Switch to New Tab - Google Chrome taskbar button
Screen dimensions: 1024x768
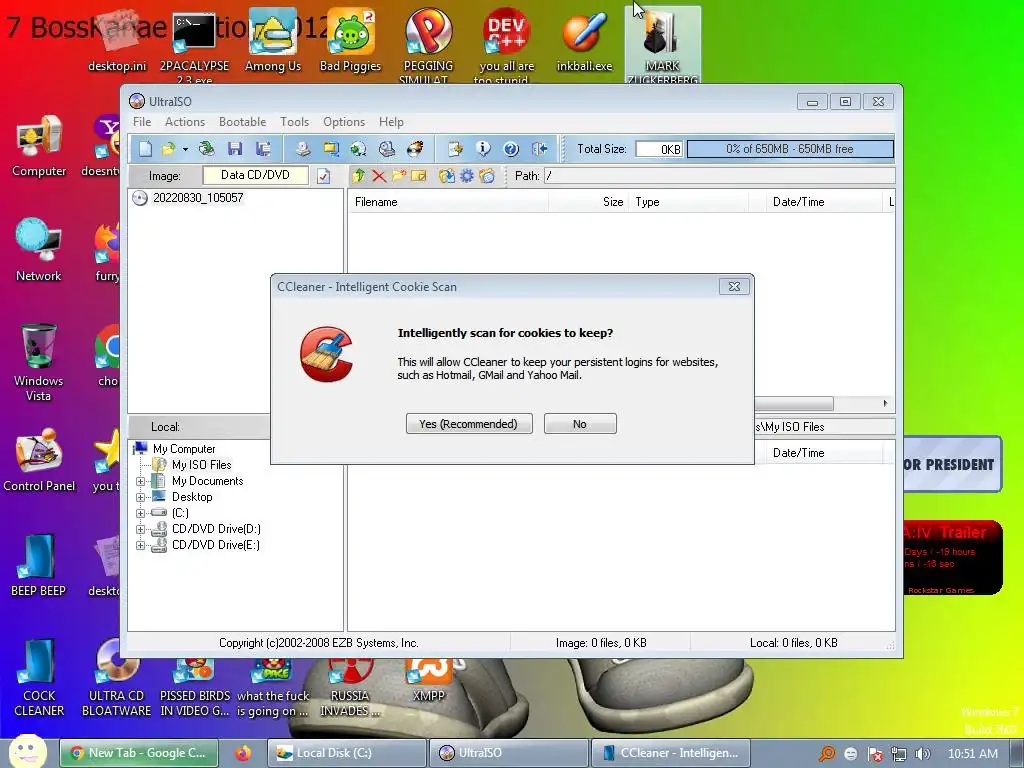click(x=138, y=753)
